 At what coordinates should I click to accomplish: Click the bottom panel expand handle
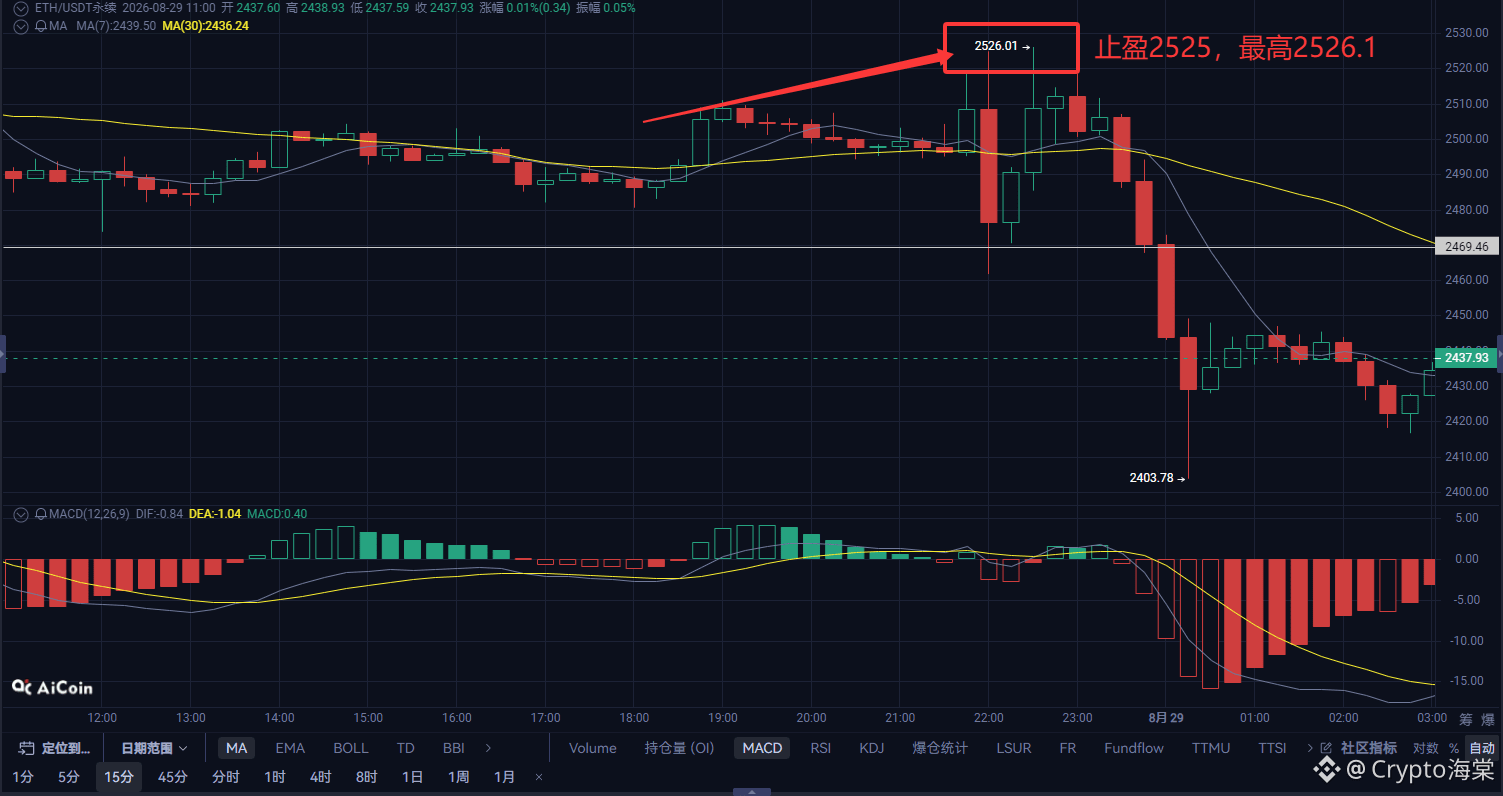pos(751,792)
